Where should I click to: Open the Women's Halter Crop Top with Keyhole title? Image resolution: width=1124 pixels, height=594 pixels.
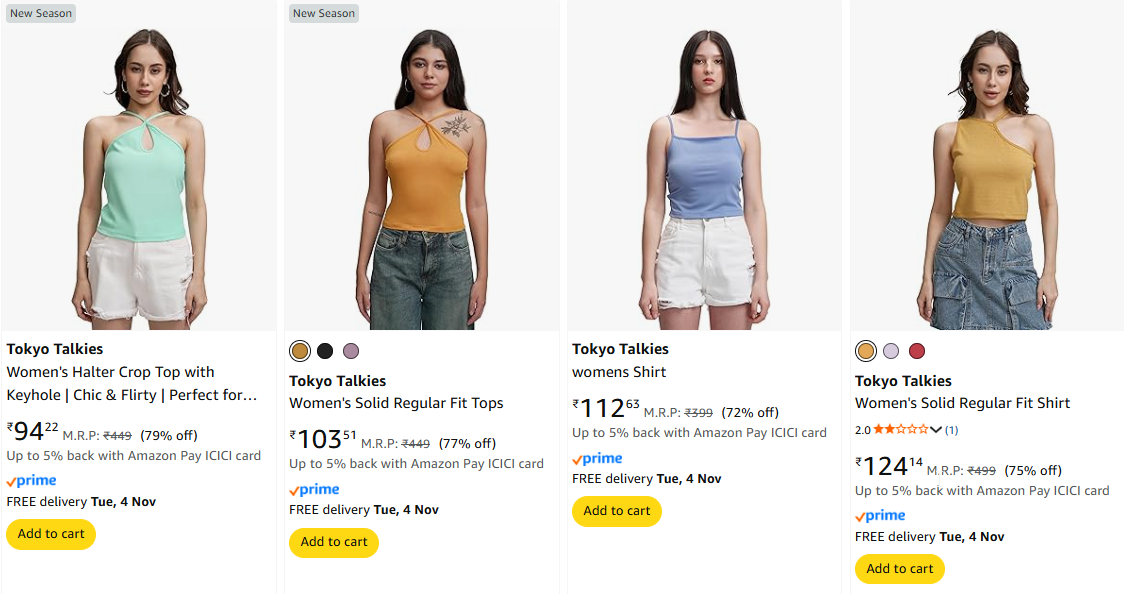coord(131,384)
